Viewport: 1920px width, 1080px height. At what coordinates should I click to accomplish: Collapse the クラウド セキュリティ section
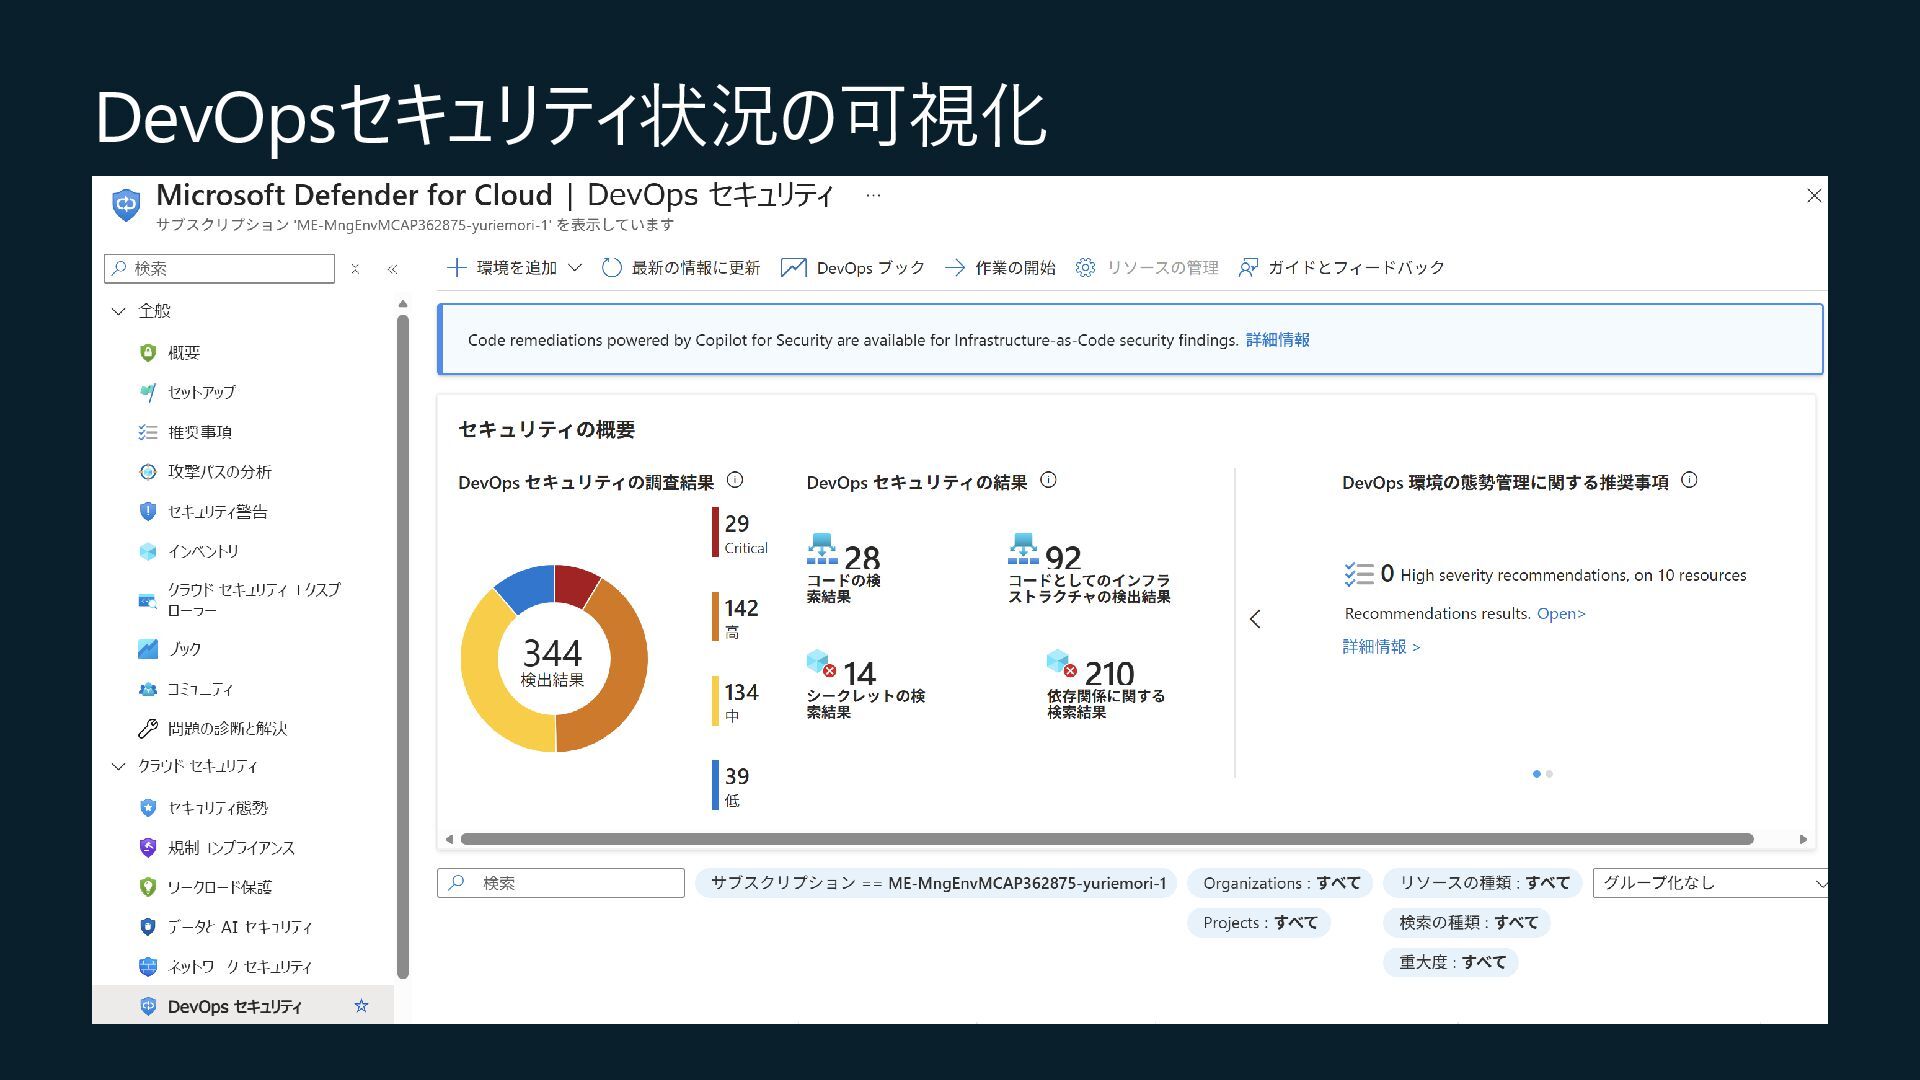(118, 767)
